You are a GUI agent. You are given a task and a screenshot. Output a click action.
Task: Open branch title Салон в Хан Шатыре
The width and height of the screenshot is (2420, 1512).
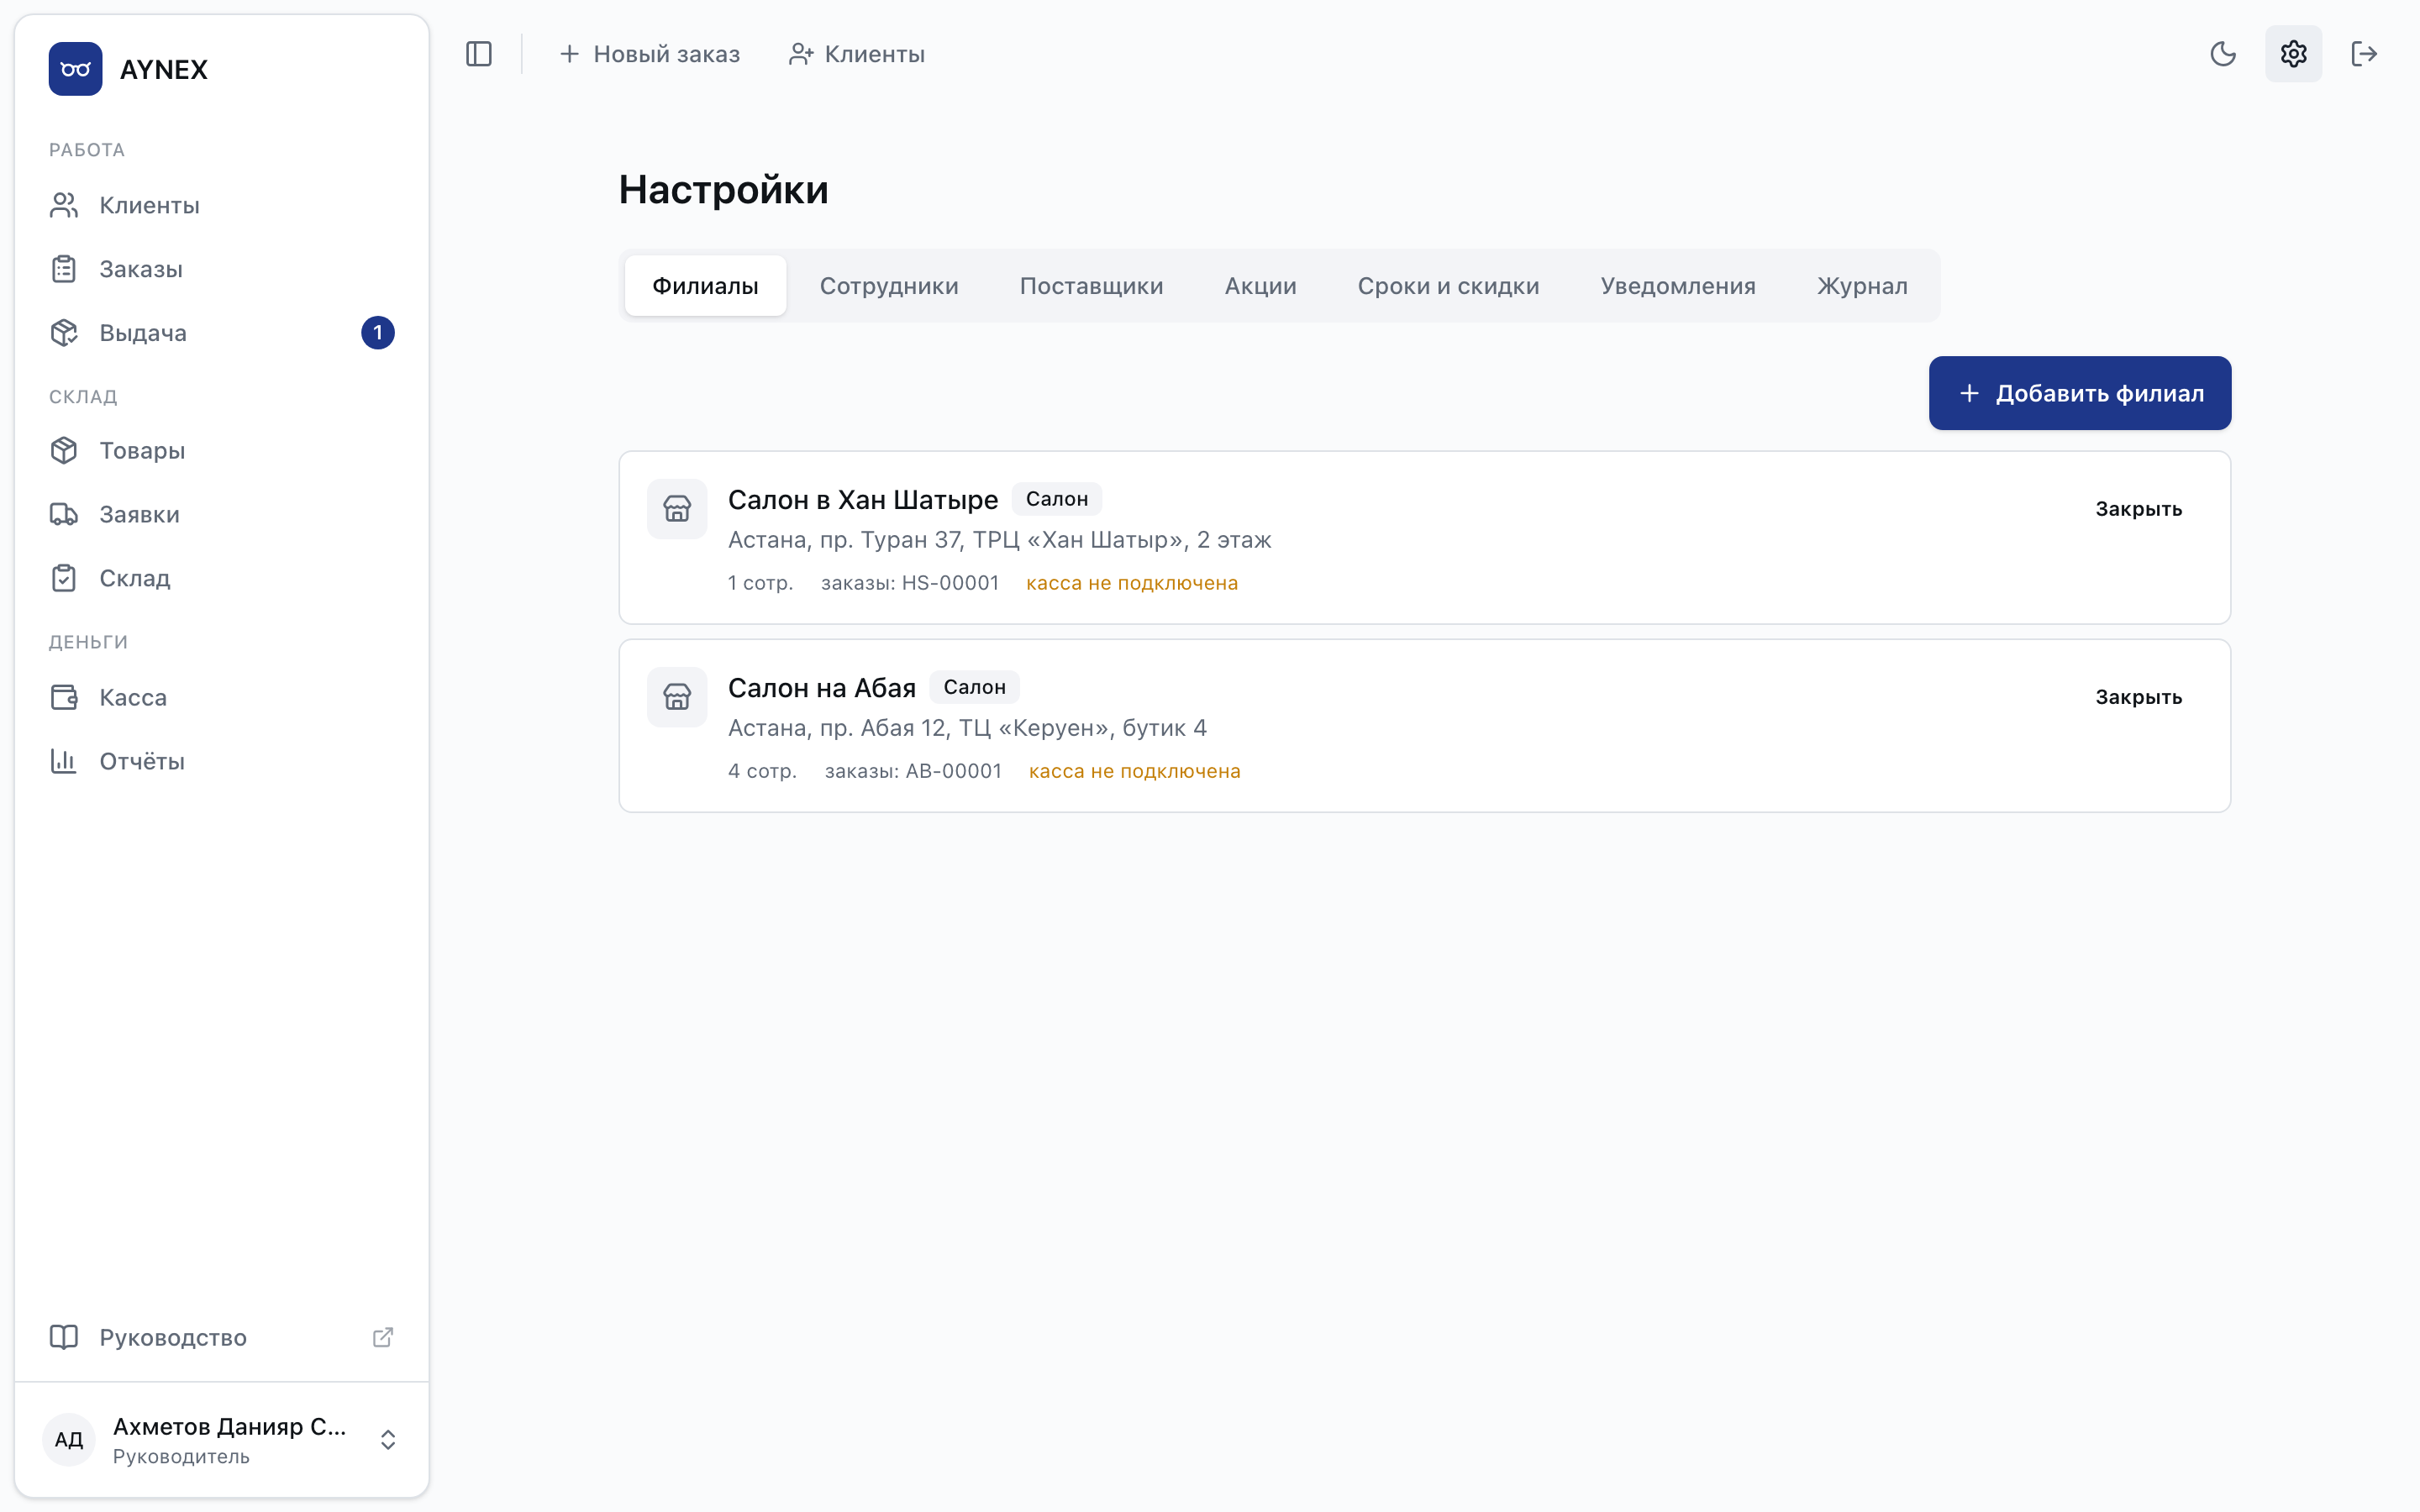click(x=863, y=499)
